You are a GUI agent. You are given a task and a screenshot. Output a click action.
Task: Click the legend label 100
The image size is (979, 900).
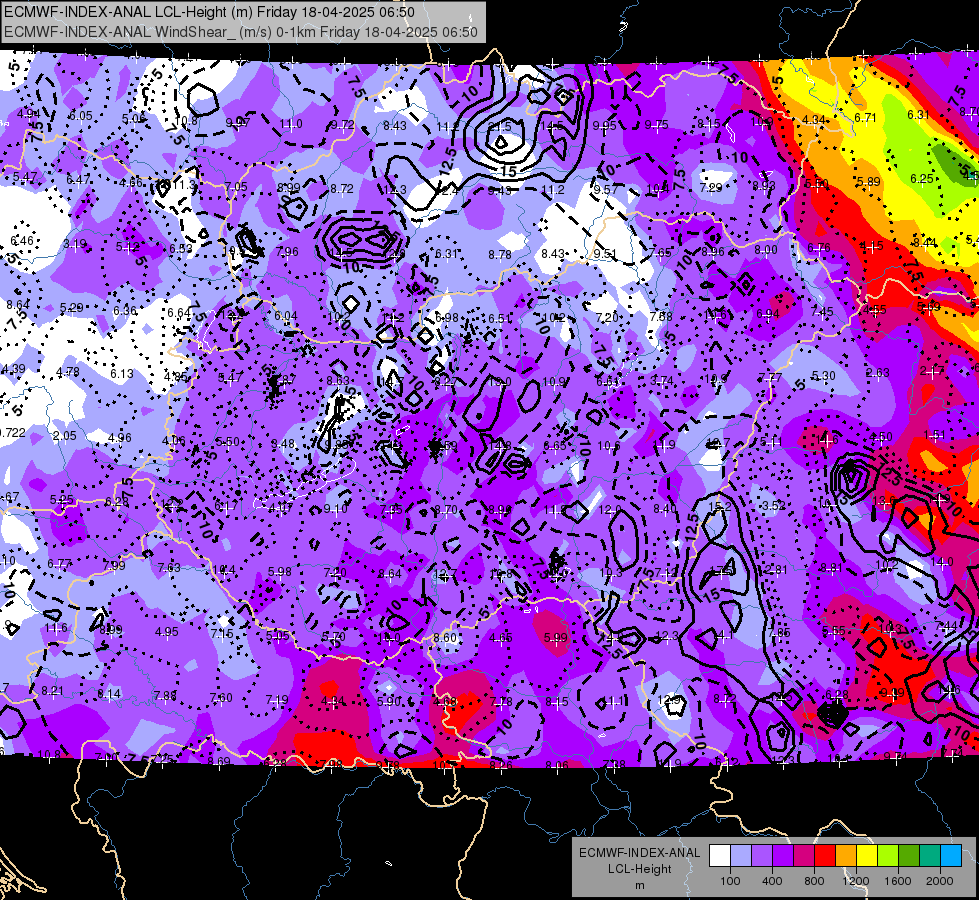pos(730,881)
